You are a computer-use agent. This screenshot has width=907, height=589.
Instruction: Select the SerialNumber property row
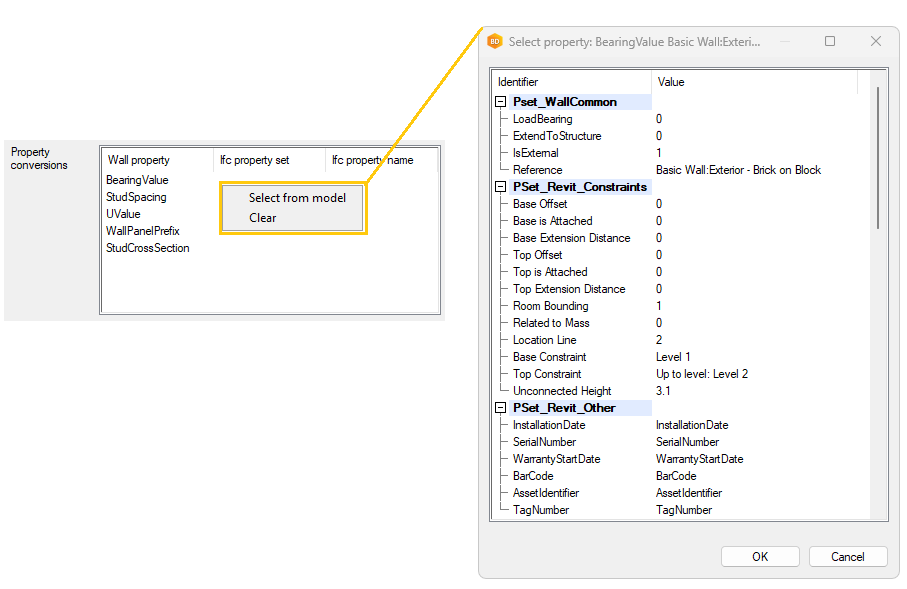pos(545,442)
